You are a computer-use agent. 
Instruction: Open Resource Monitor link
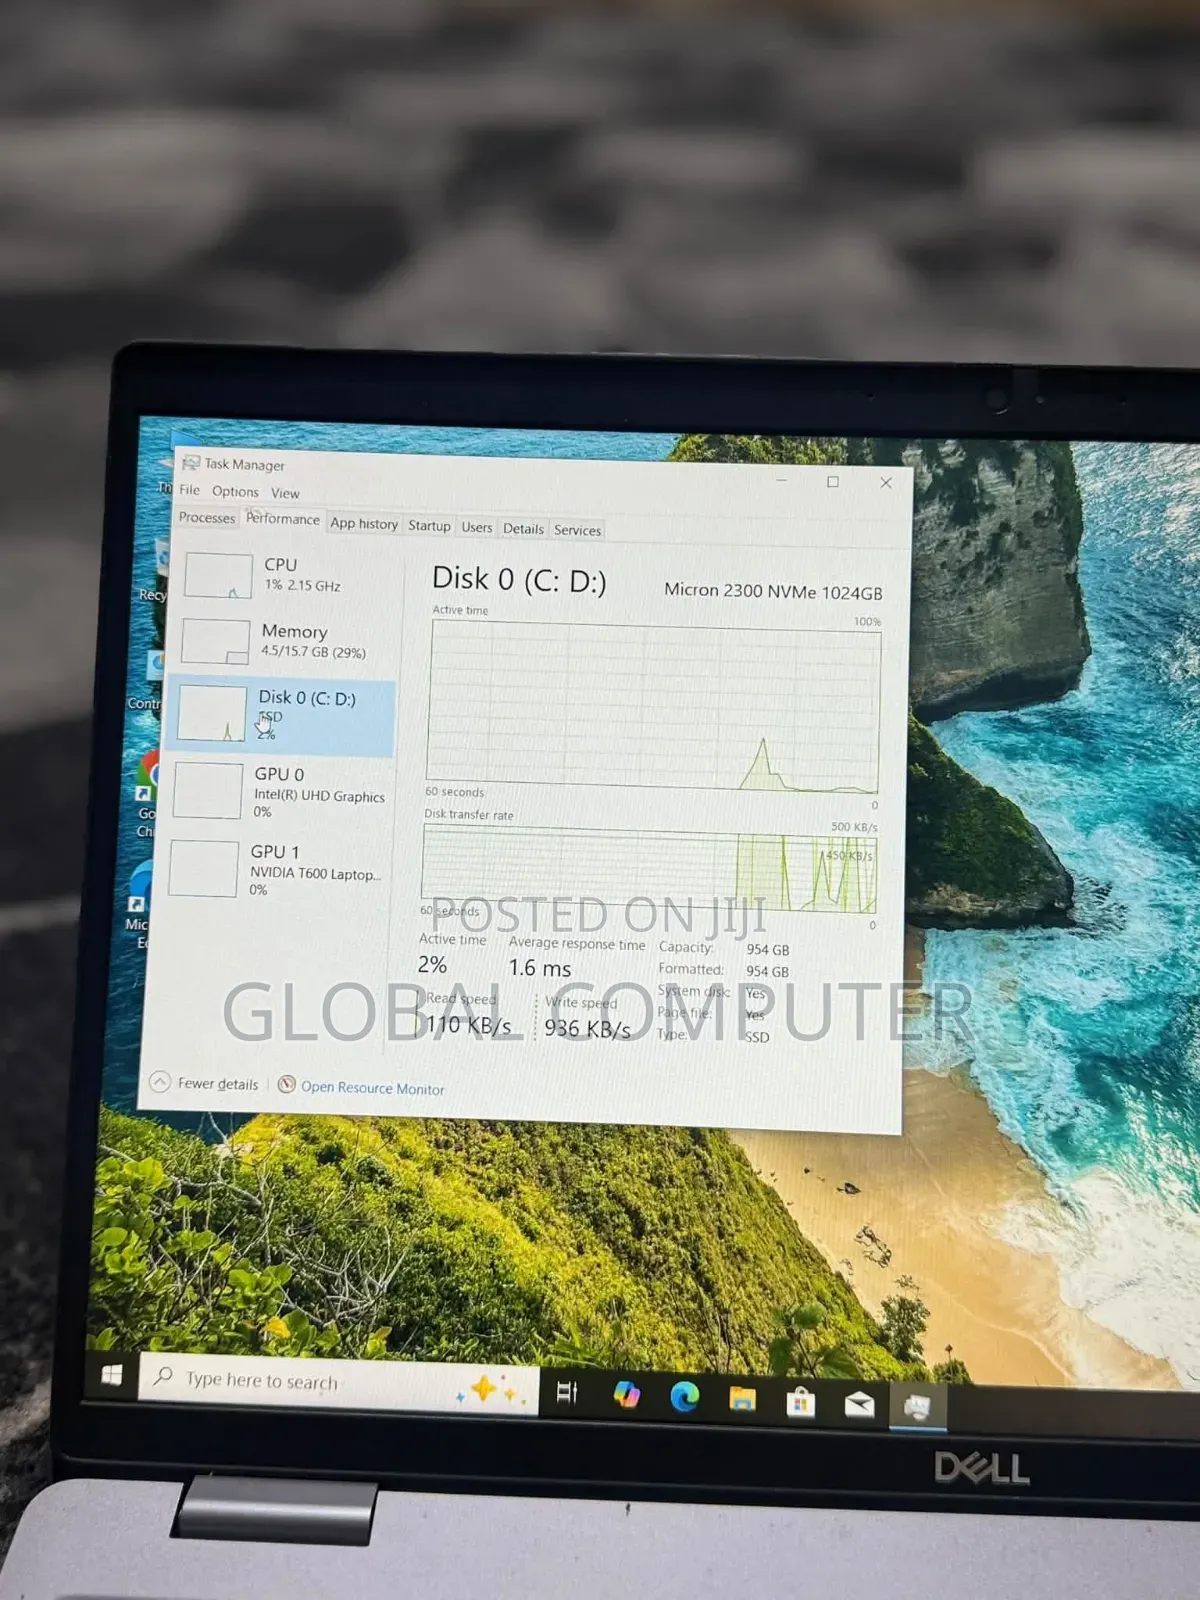[x=372, y=1088]
